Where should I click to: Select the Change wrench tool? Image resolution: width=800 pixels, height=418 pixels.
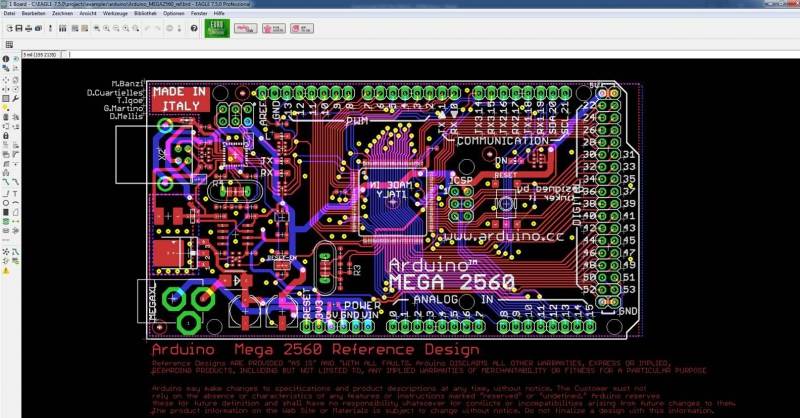pos(15,98)
